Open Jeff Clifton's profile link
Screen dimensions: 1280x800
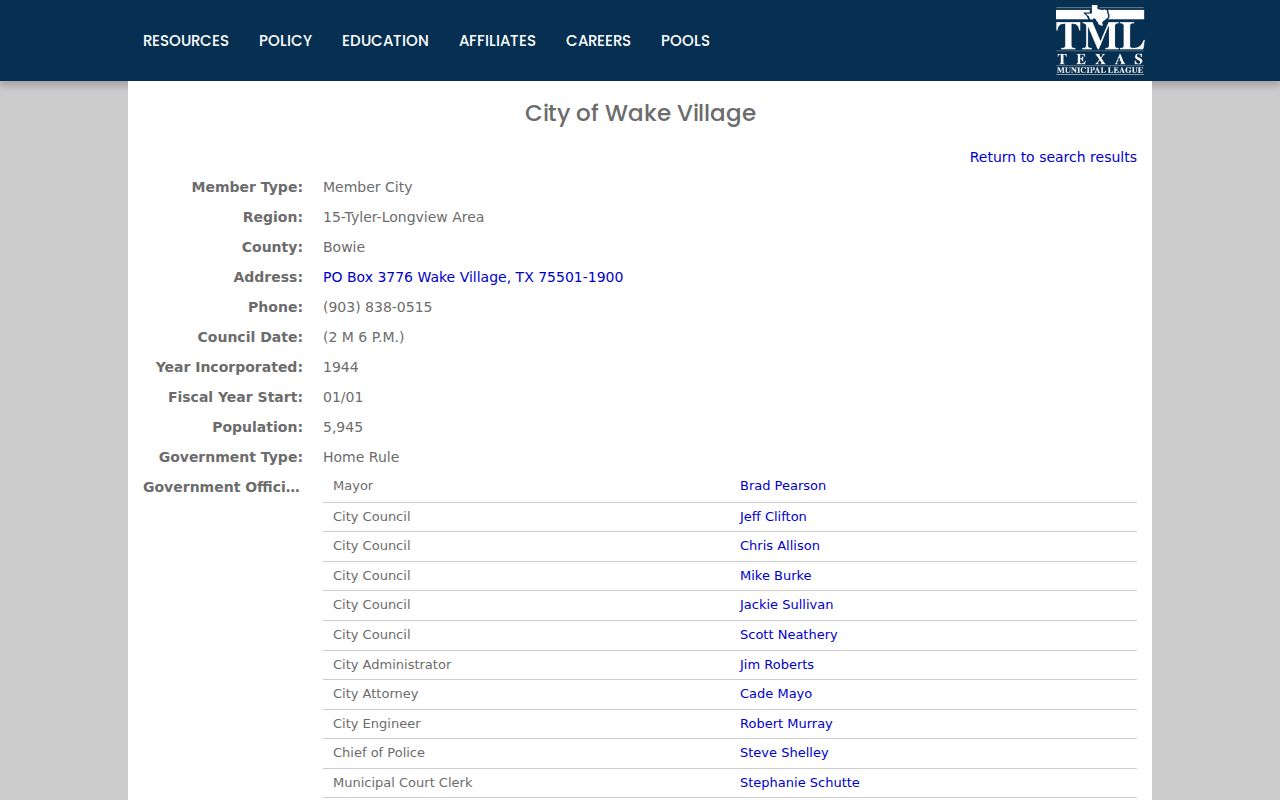773,517
